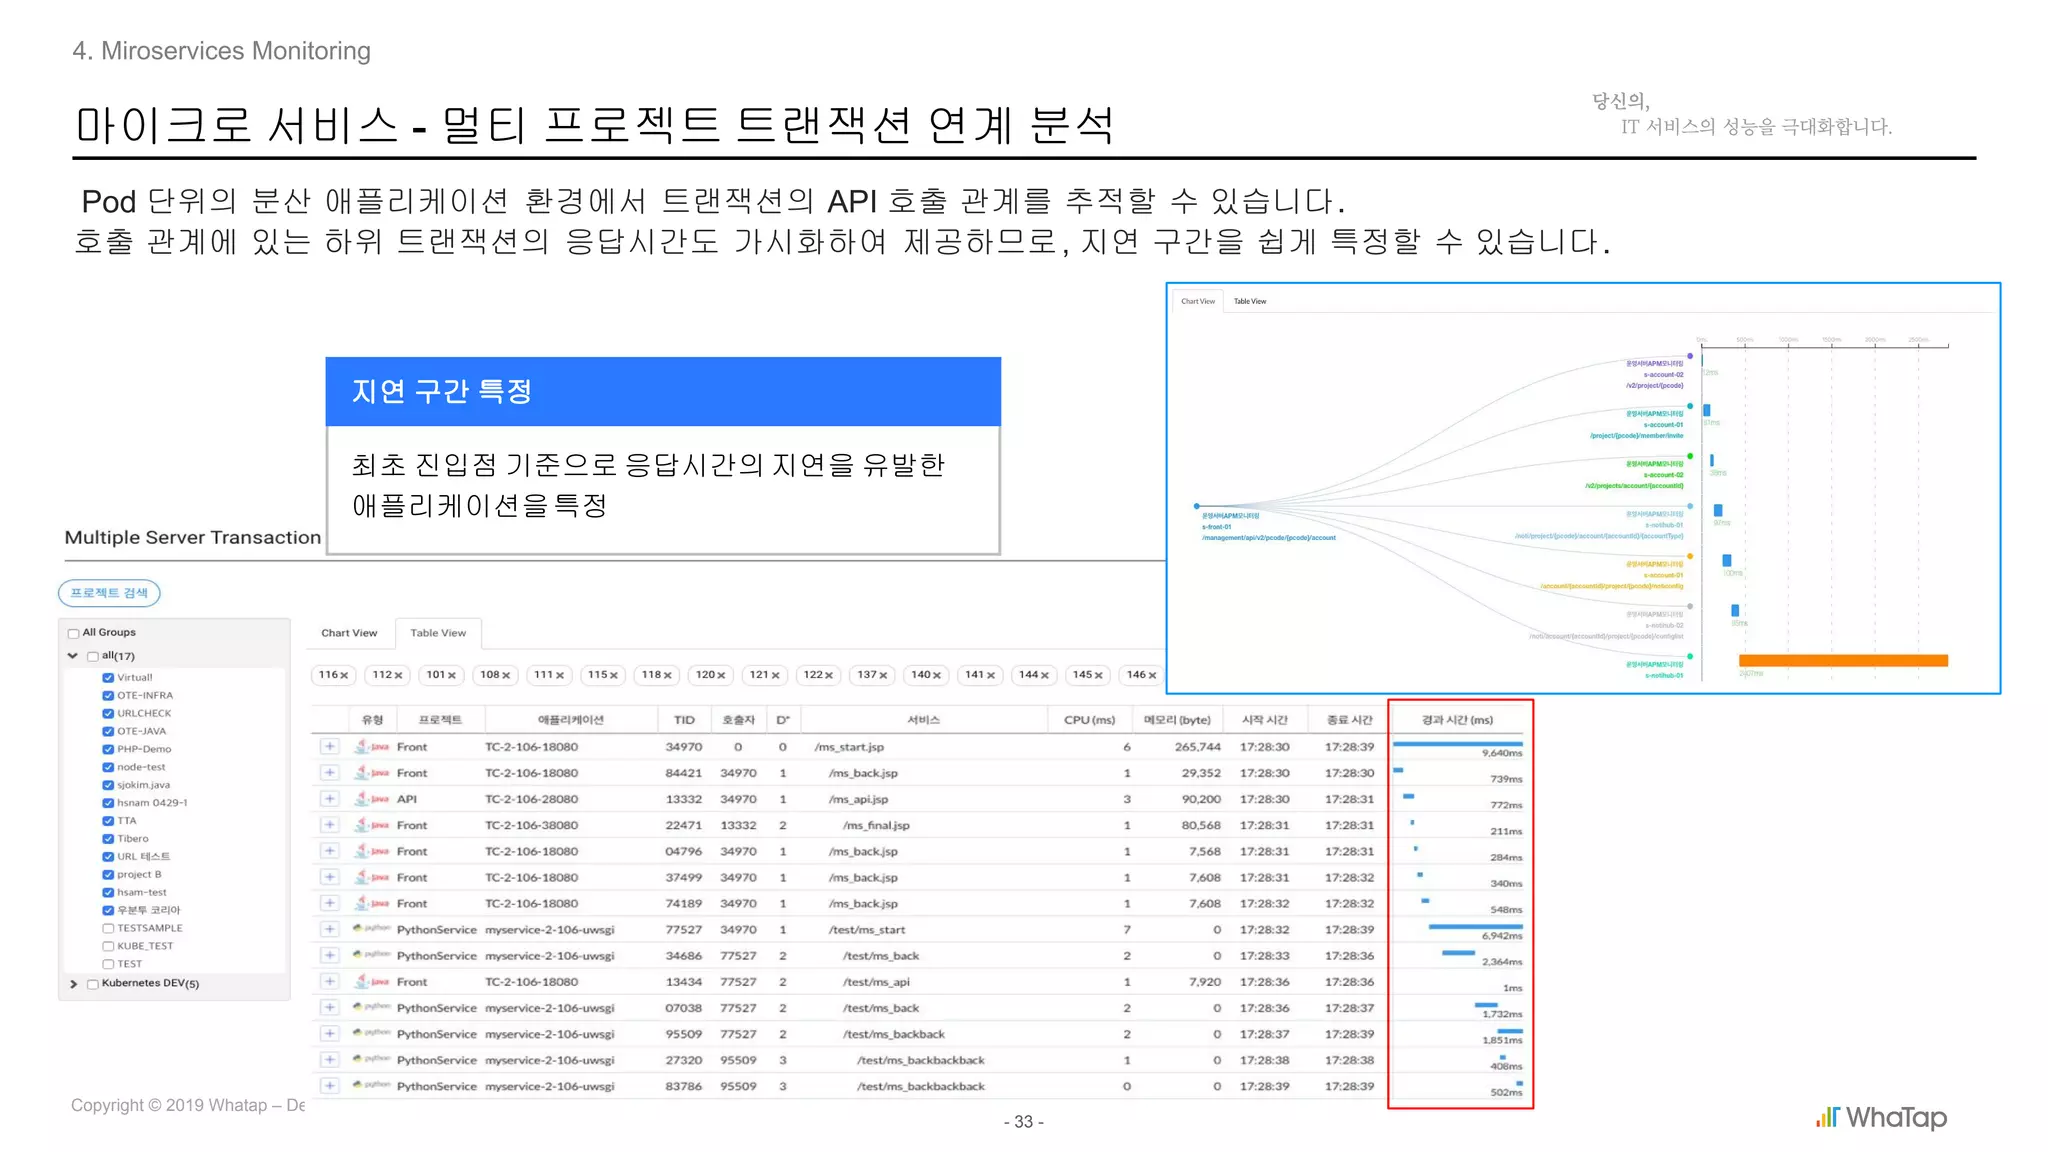This screenshot has height=1152, width=2048.
Task: Sort by the 서비스 column header
Action: pyautogui.click(x=923, y=720)
